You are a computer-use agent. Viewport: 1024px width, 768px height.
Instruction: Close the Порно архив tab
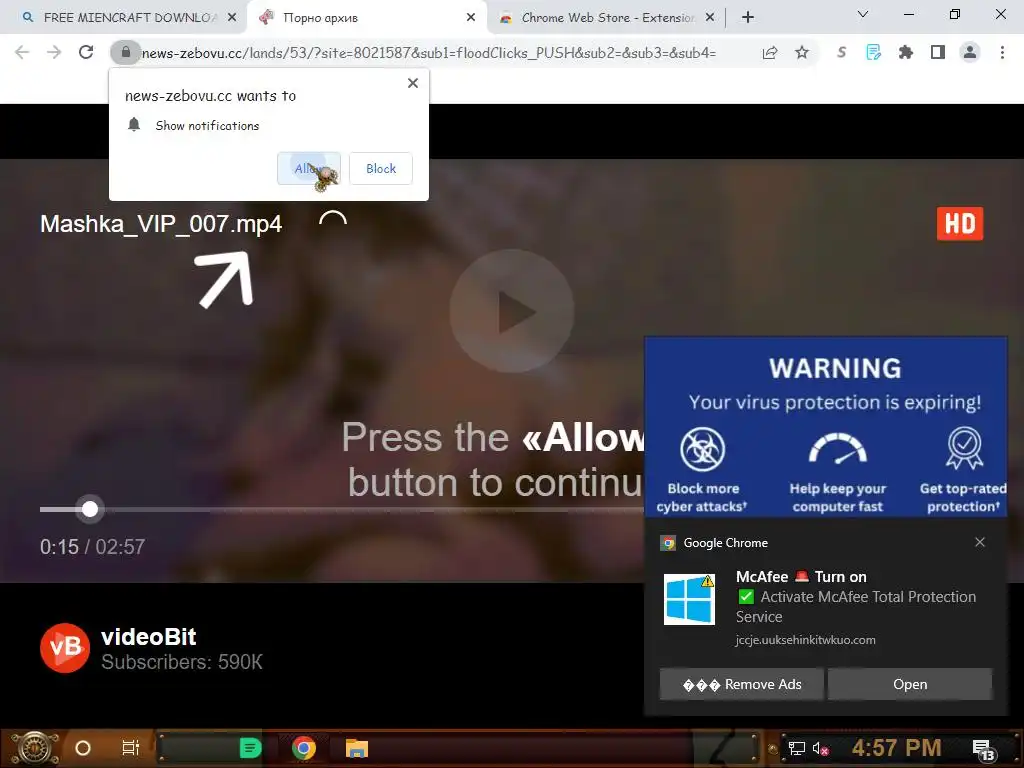(471, 18)
